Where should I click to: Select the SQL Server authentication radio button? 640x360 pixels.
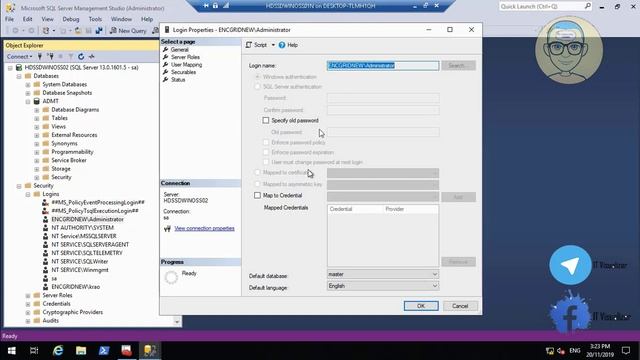(257, 87)
